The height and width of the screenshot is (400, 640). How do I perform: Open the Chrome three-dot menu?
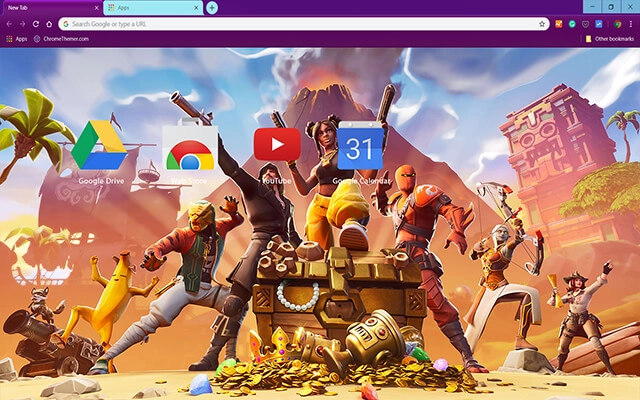pyautogui.click(x=631, y=24)
